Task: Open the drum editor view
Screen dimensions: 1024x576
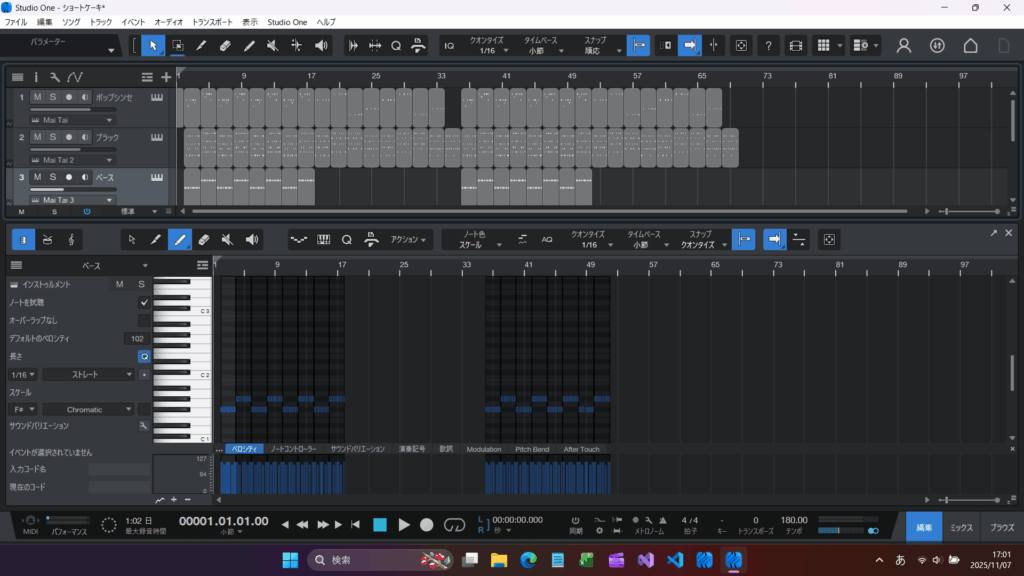Action: point(46,240)
